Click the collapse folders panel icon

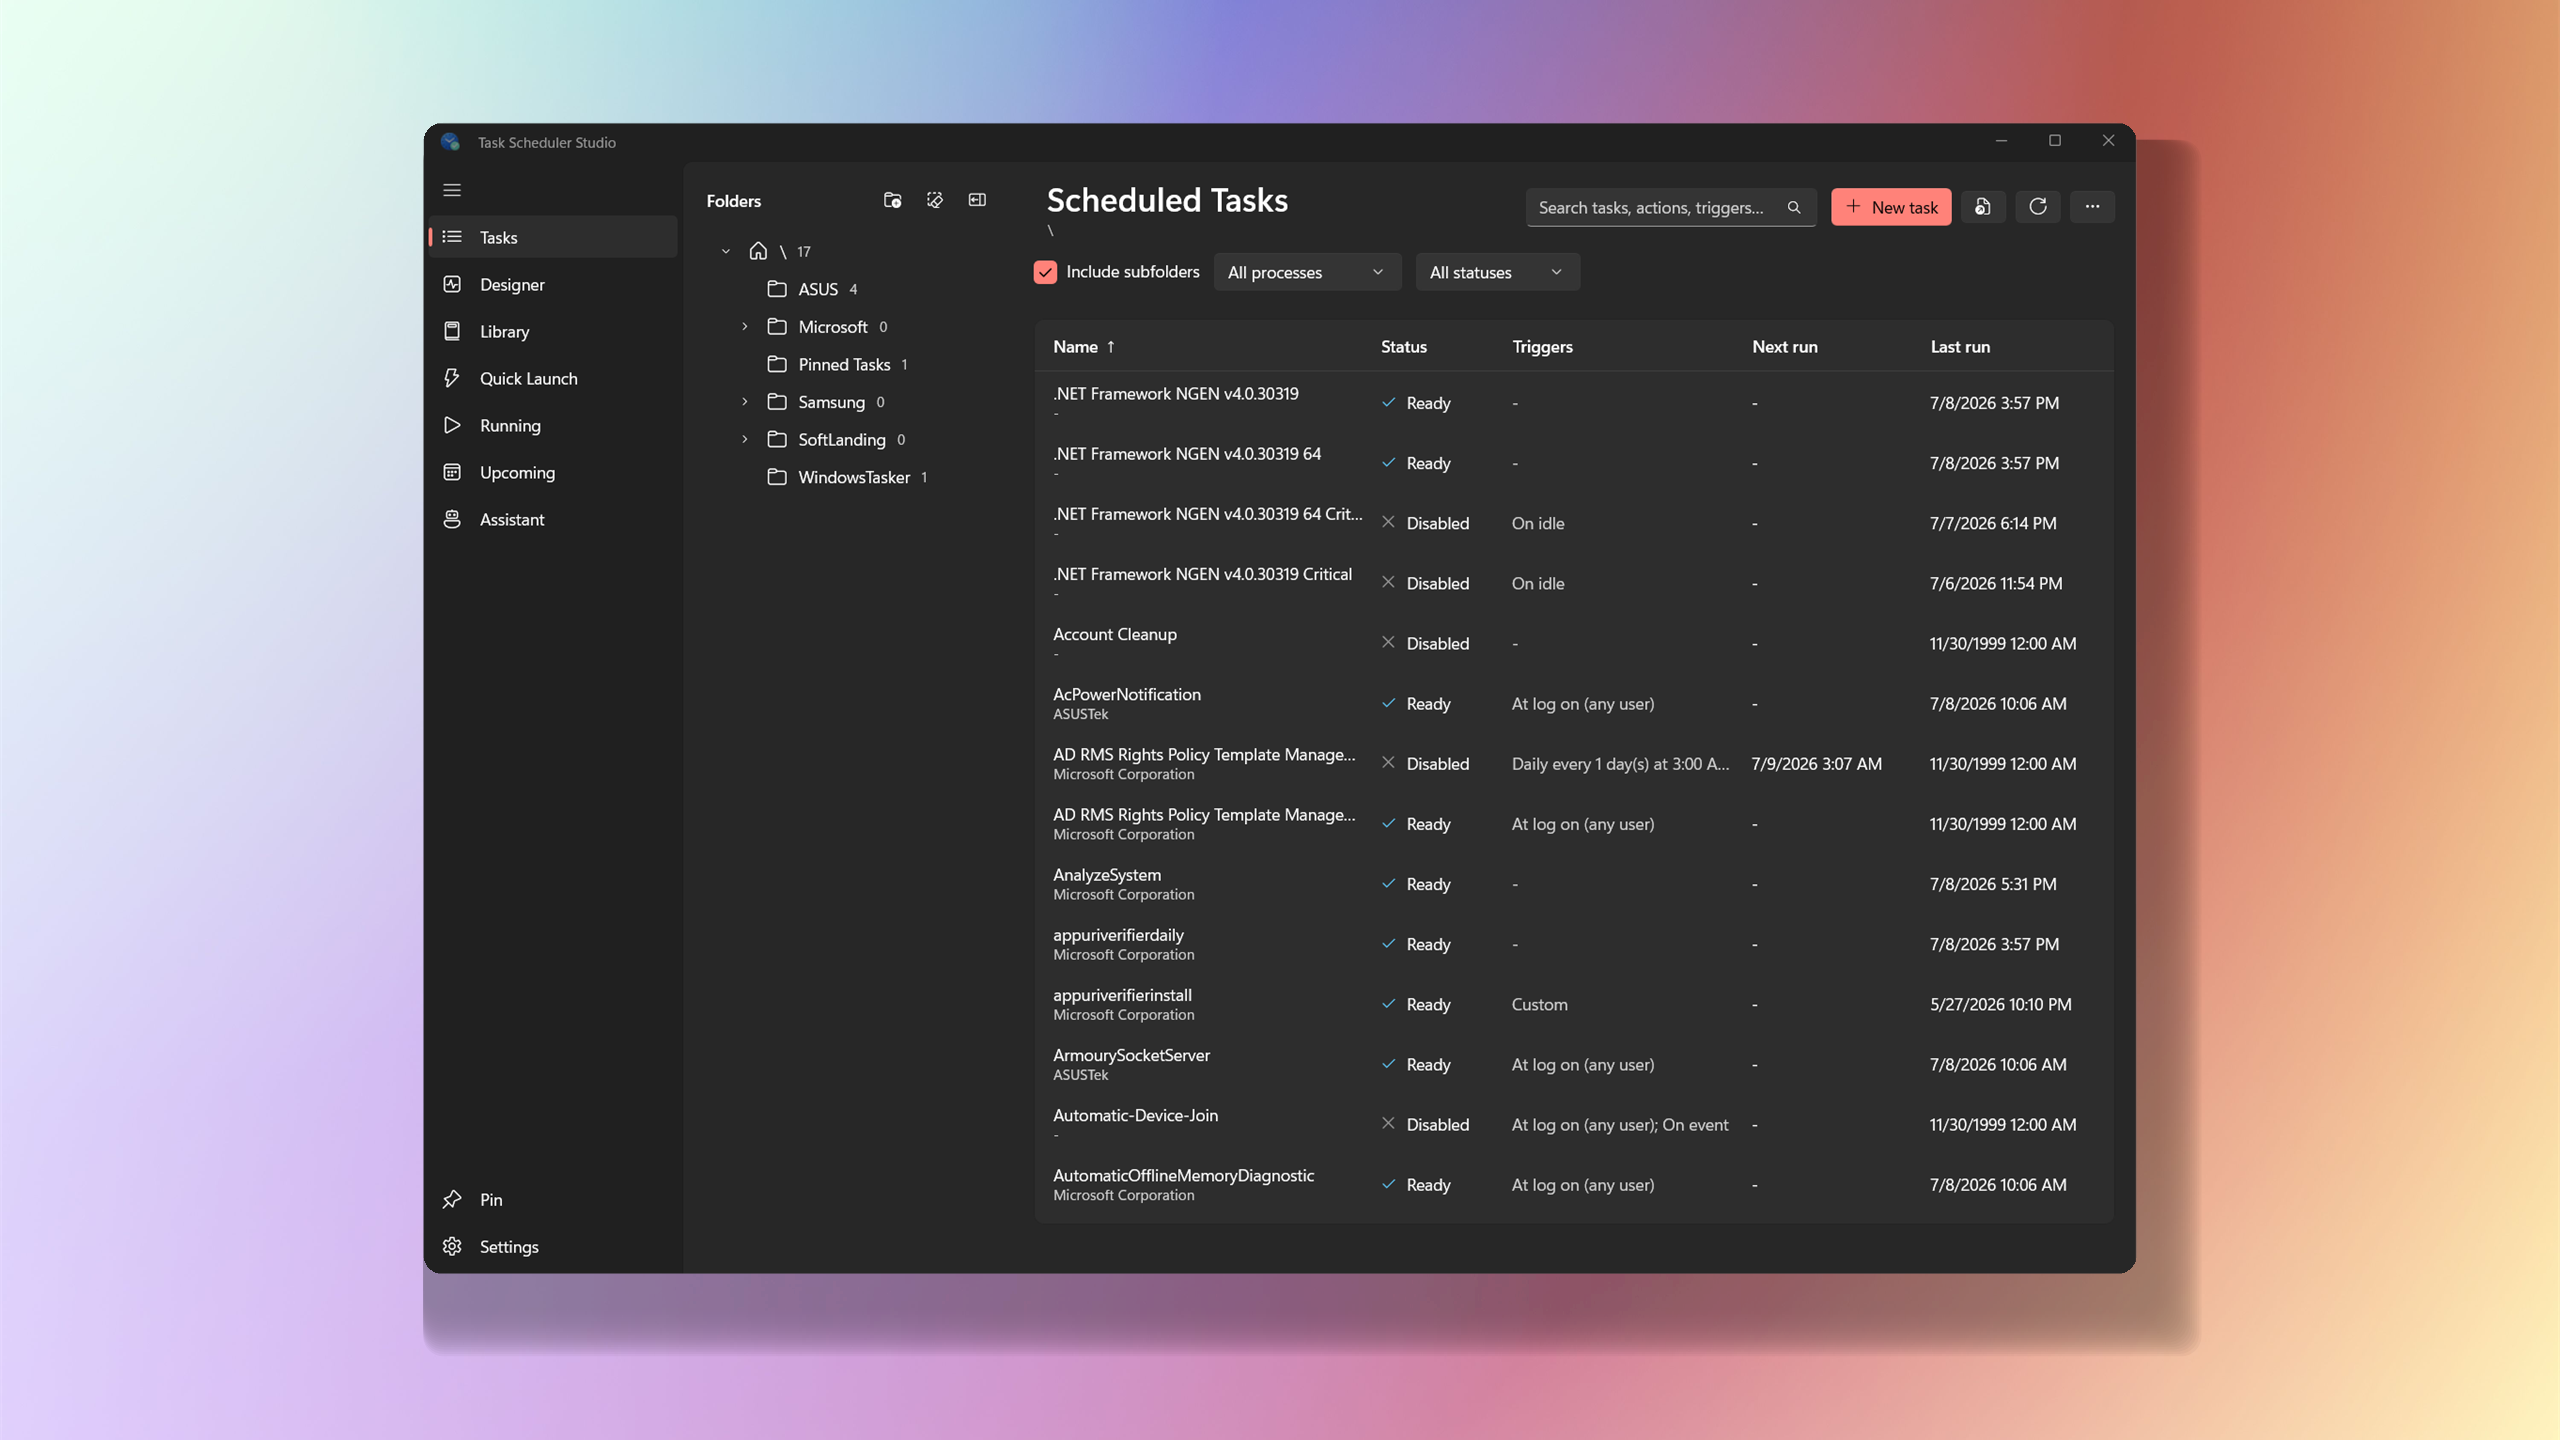[977, 200]
